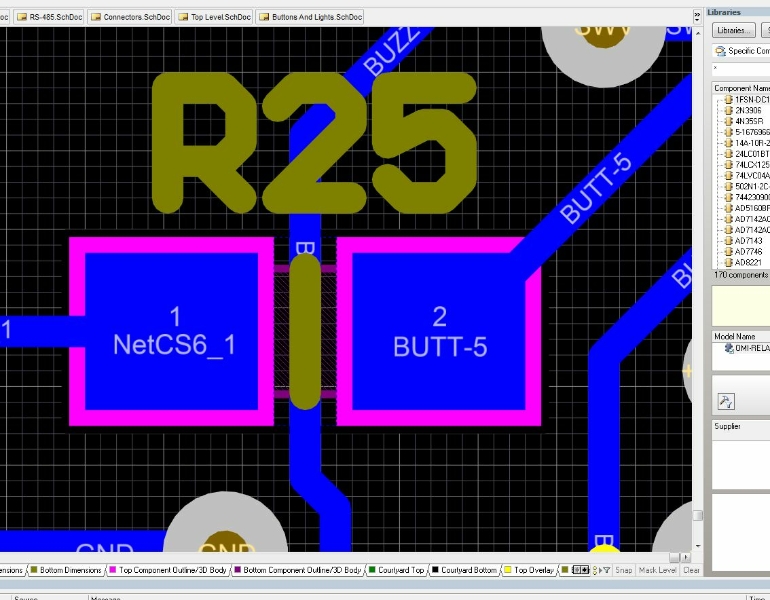Select the 2N3906 component in list
Screen dimensions: 770x600
747,110
